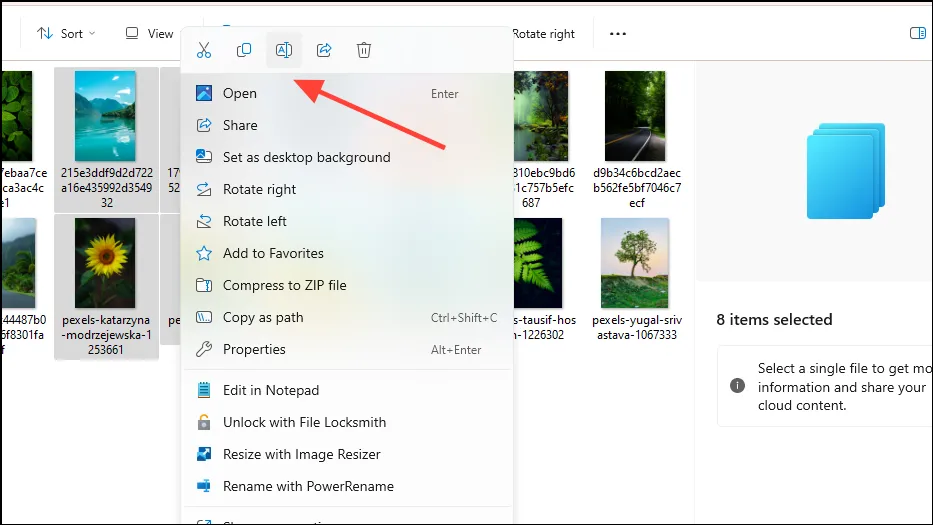Click the Delete trash can icon

pyautogui.click(x=365, y=50)
